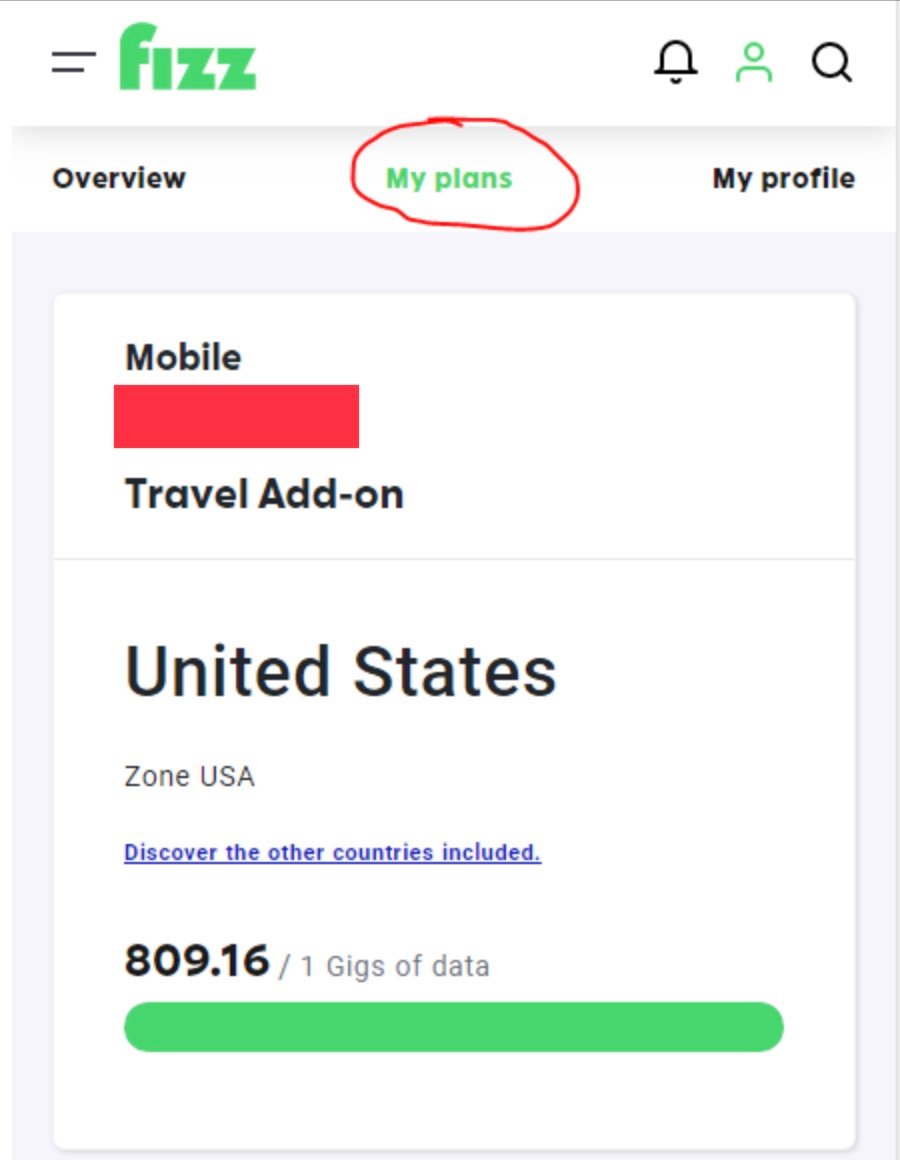Click the Mobile plan heading
This screenshot has height=1166, width=900.
click(183, 357)
